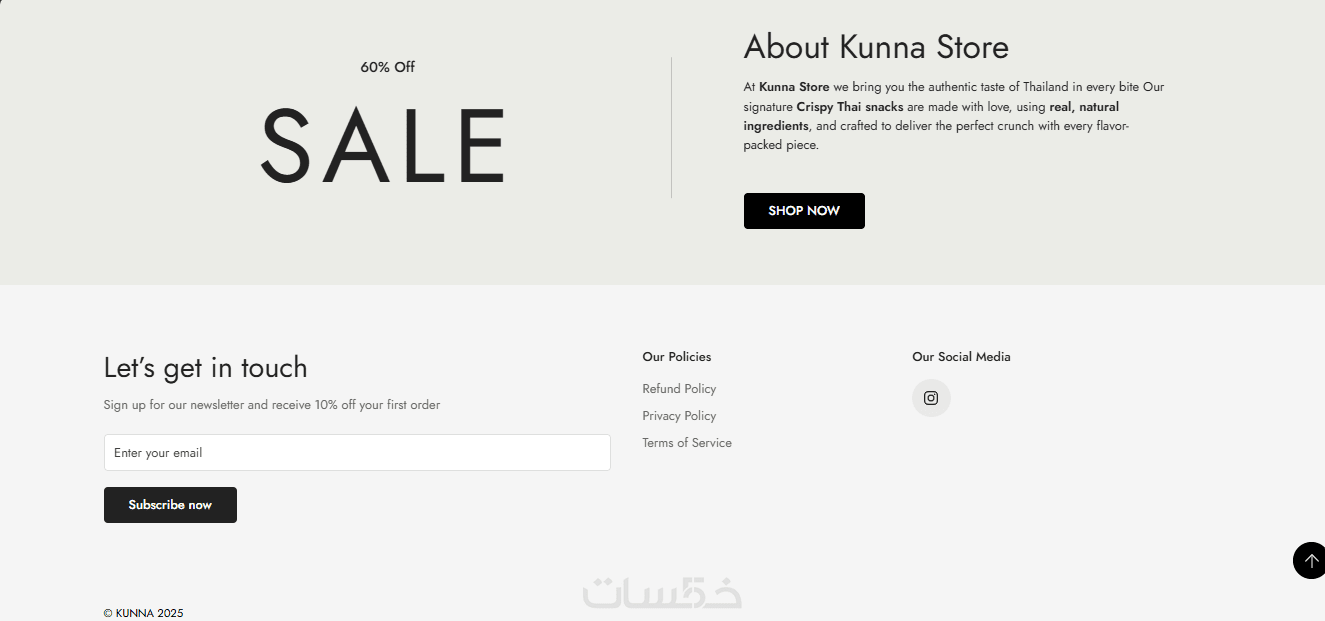Focus the Enter your email field
This screenshot has width=1325, height=621.
pos(357,453)
